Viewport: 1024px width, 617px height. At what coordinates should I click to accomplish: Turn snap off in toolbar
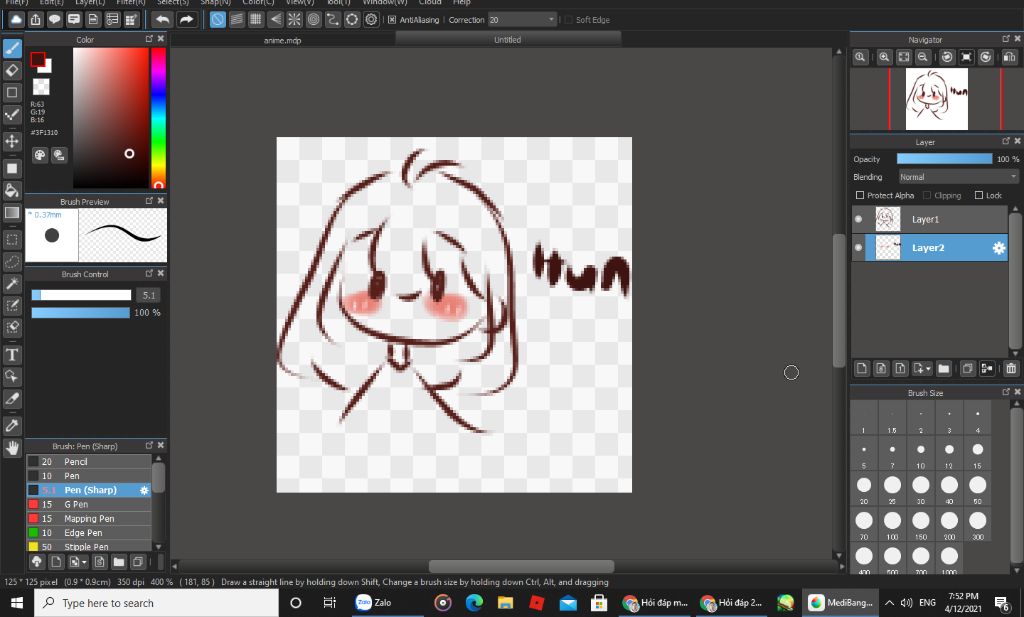(217, 20)
